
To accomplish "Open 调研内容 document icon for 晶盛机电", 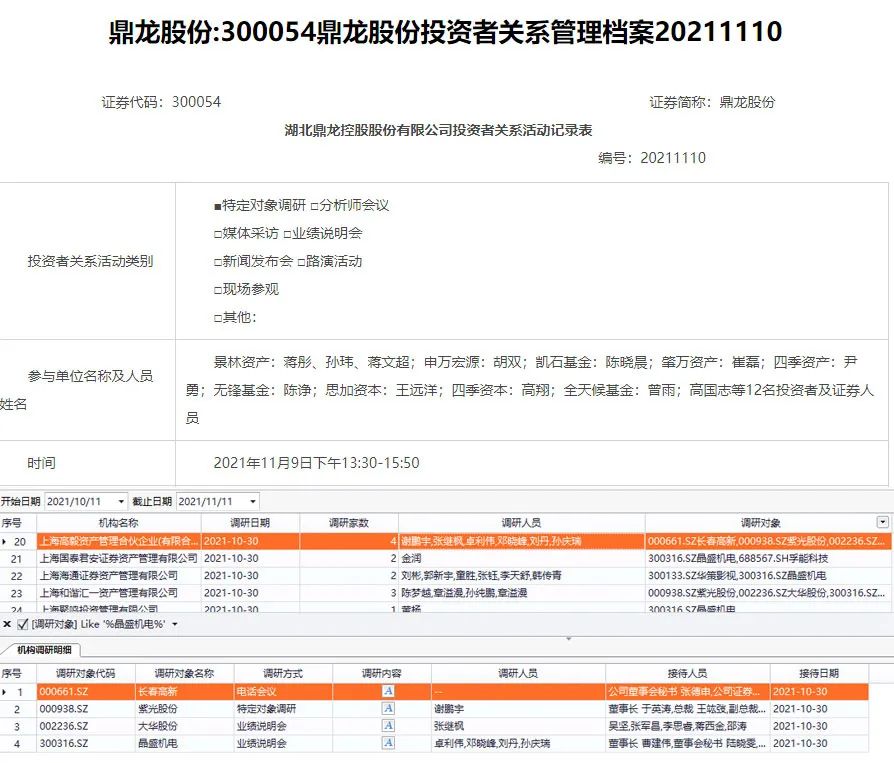I will point(388,742).
